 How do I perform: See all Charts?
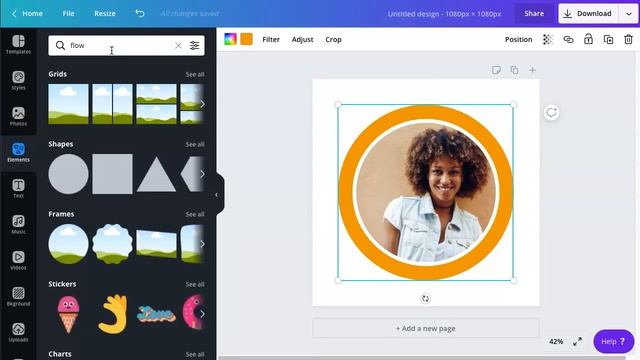pos(195,354)
